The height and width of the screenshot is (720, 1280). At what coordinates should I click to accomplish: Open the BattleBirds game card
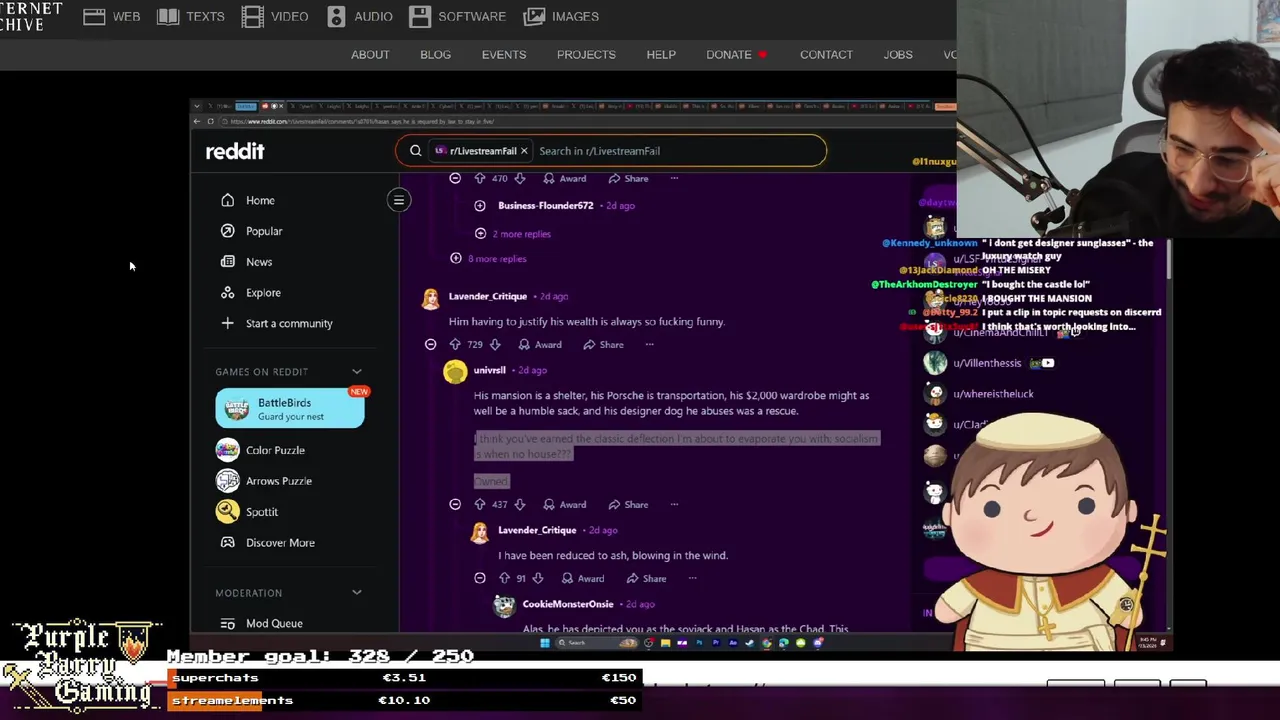(290, 409)
